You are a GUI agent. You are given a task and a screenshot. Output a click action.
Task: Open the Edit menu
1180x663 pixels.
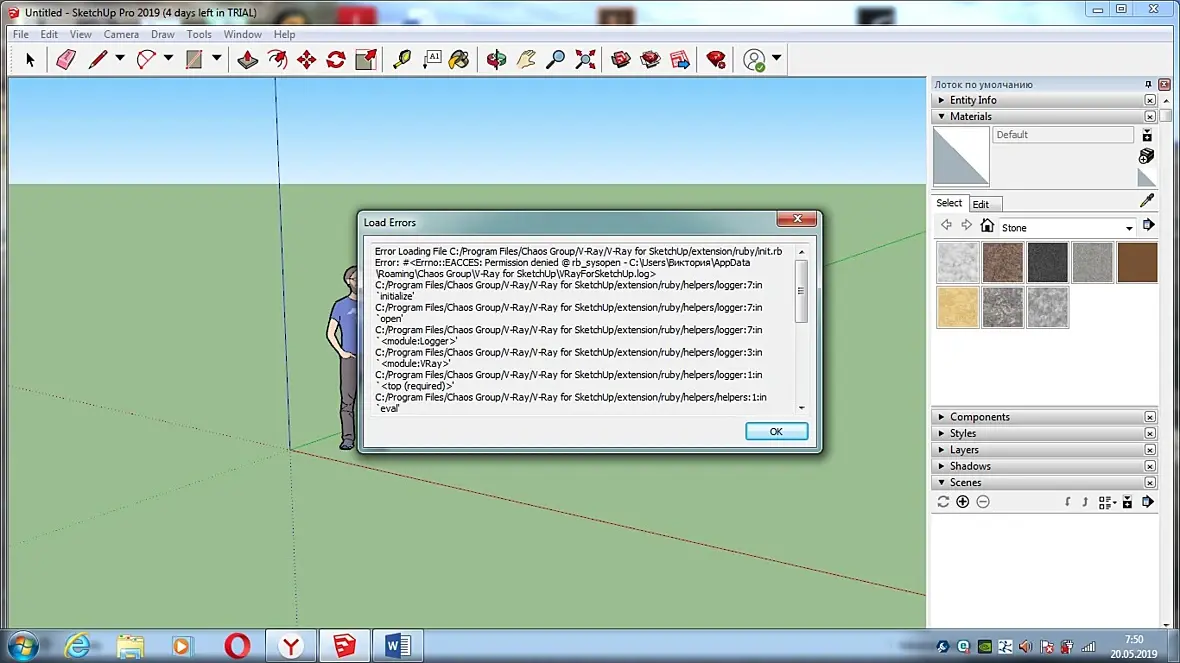tap(49, 35)
